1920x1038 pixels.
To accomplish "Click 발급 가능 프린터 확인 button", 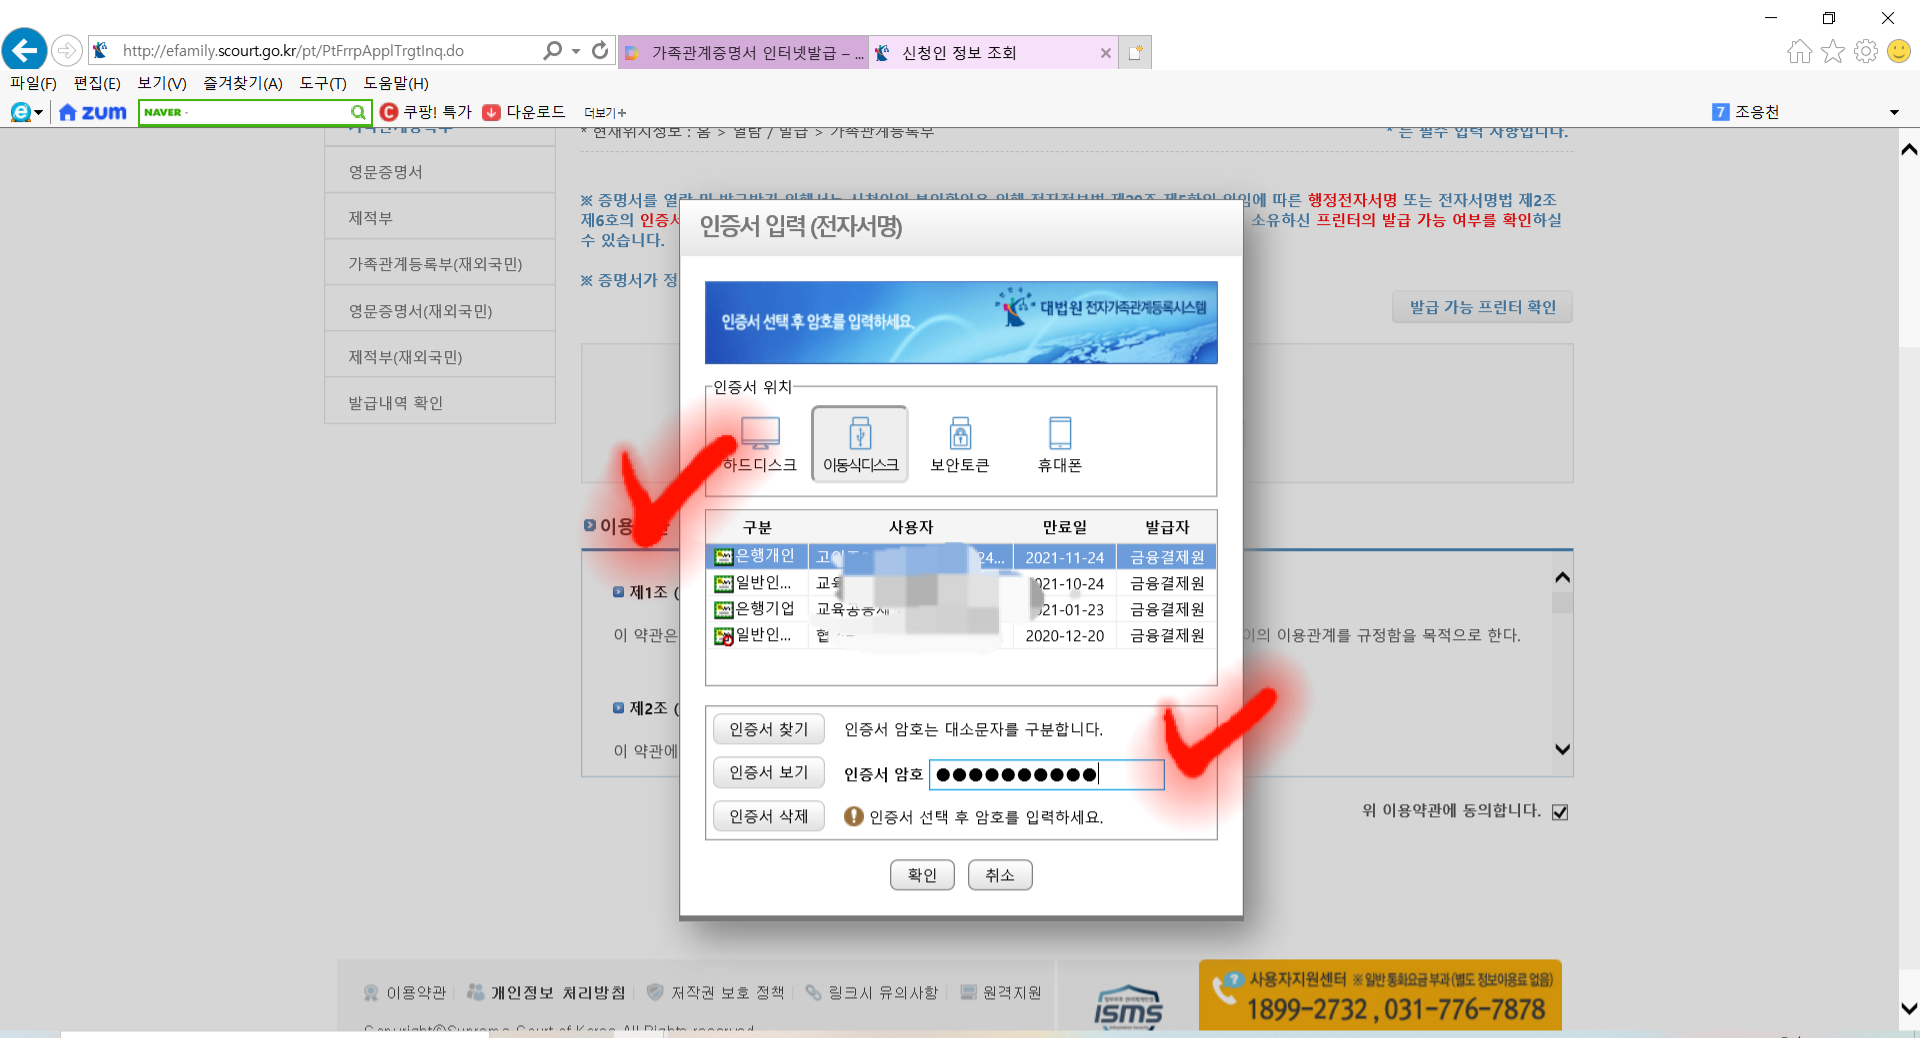I will [x=1482, y=307].
